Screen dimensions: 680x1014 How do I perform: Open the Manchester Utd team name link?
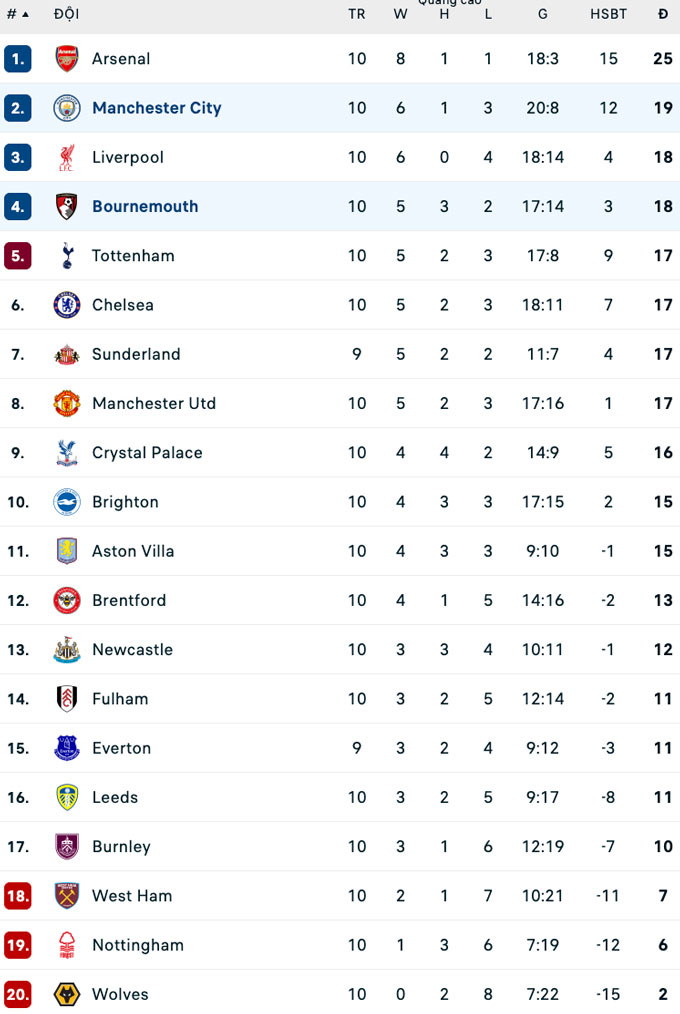(154, 404)
